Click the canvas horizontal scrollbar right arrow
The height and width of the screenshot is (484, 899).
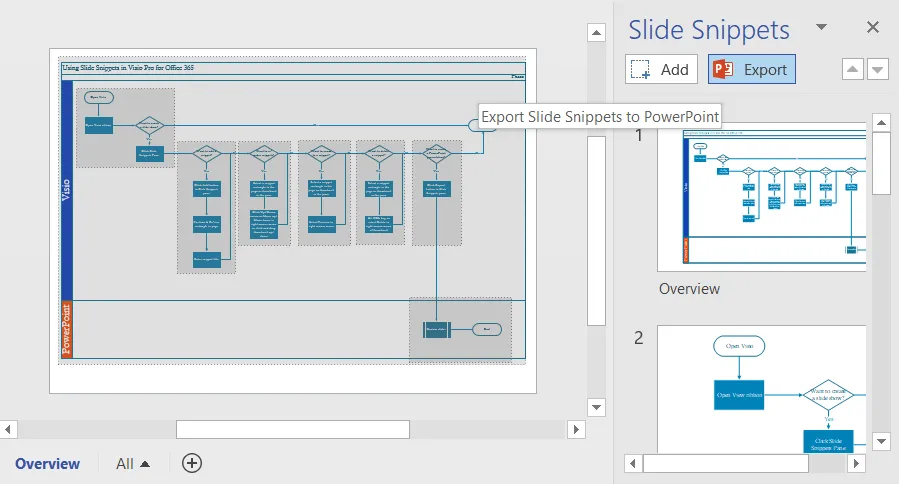[x=576, y=429]
